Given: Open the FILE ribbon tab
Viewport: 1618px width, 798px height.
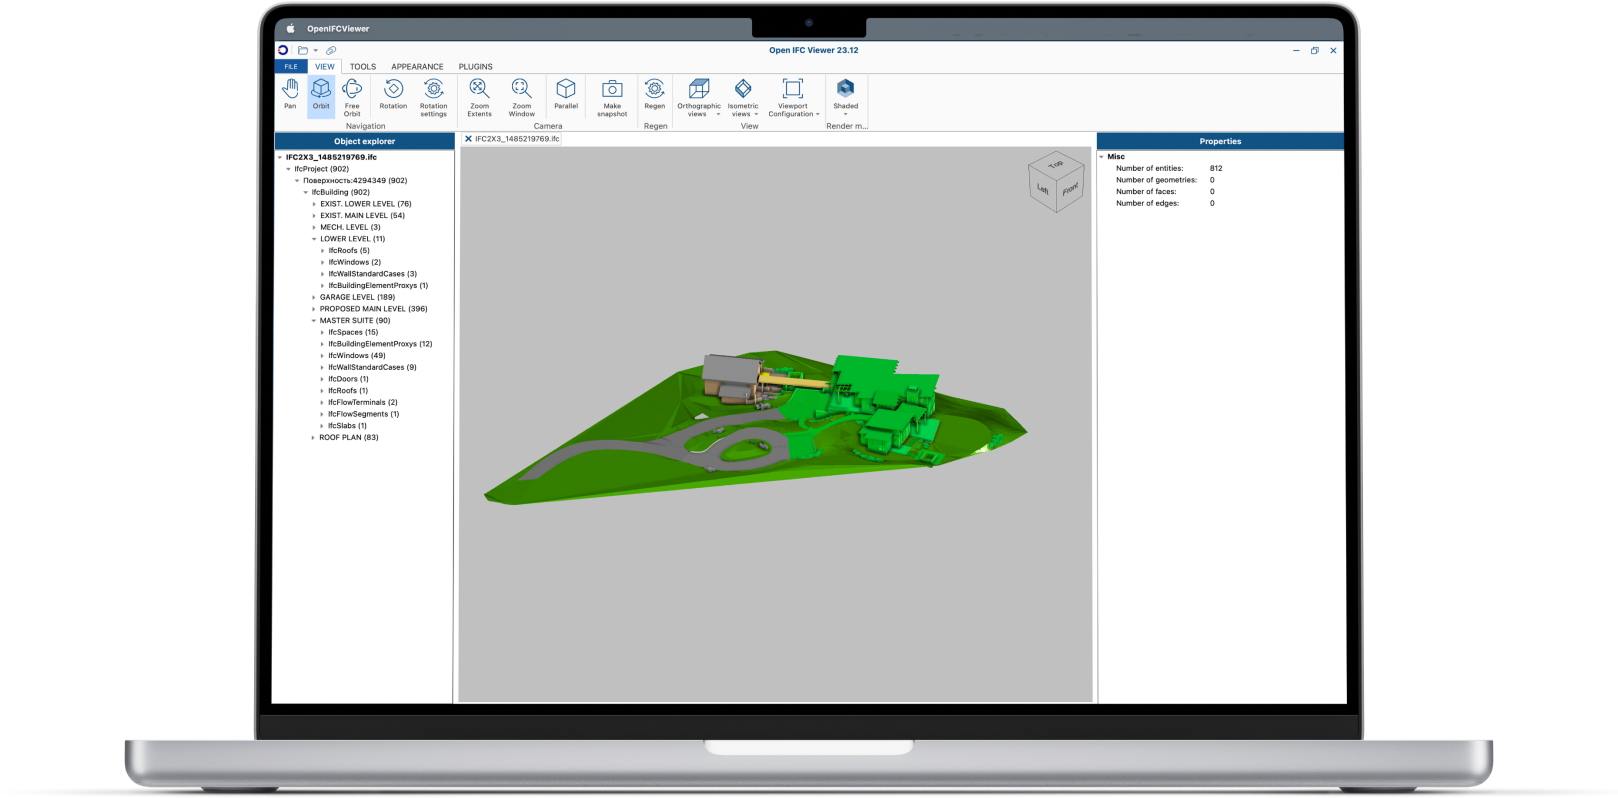Looking at the screenshot, I should 291,67.
